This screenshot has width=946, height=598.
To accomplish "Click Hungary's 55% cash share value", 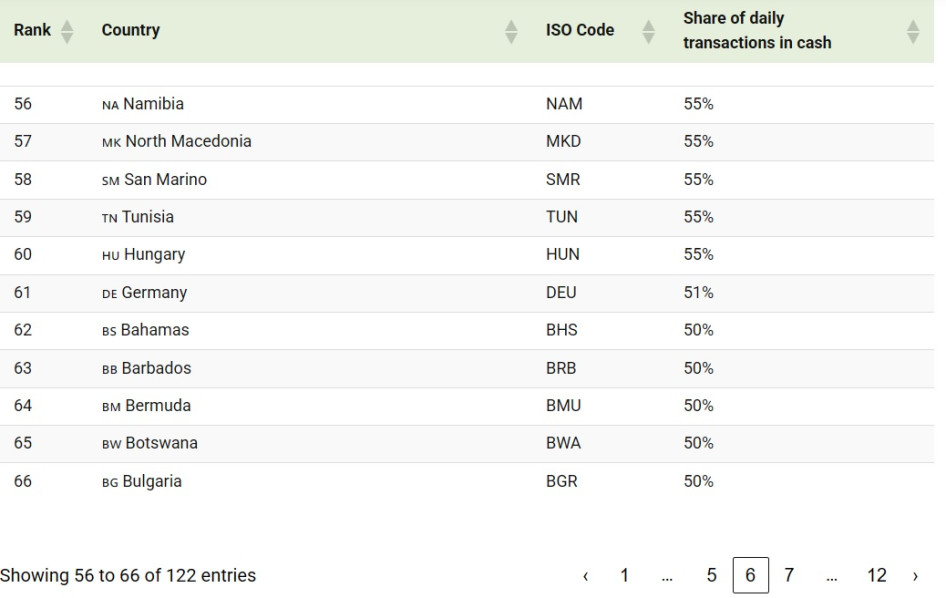I will pos(698,255).
